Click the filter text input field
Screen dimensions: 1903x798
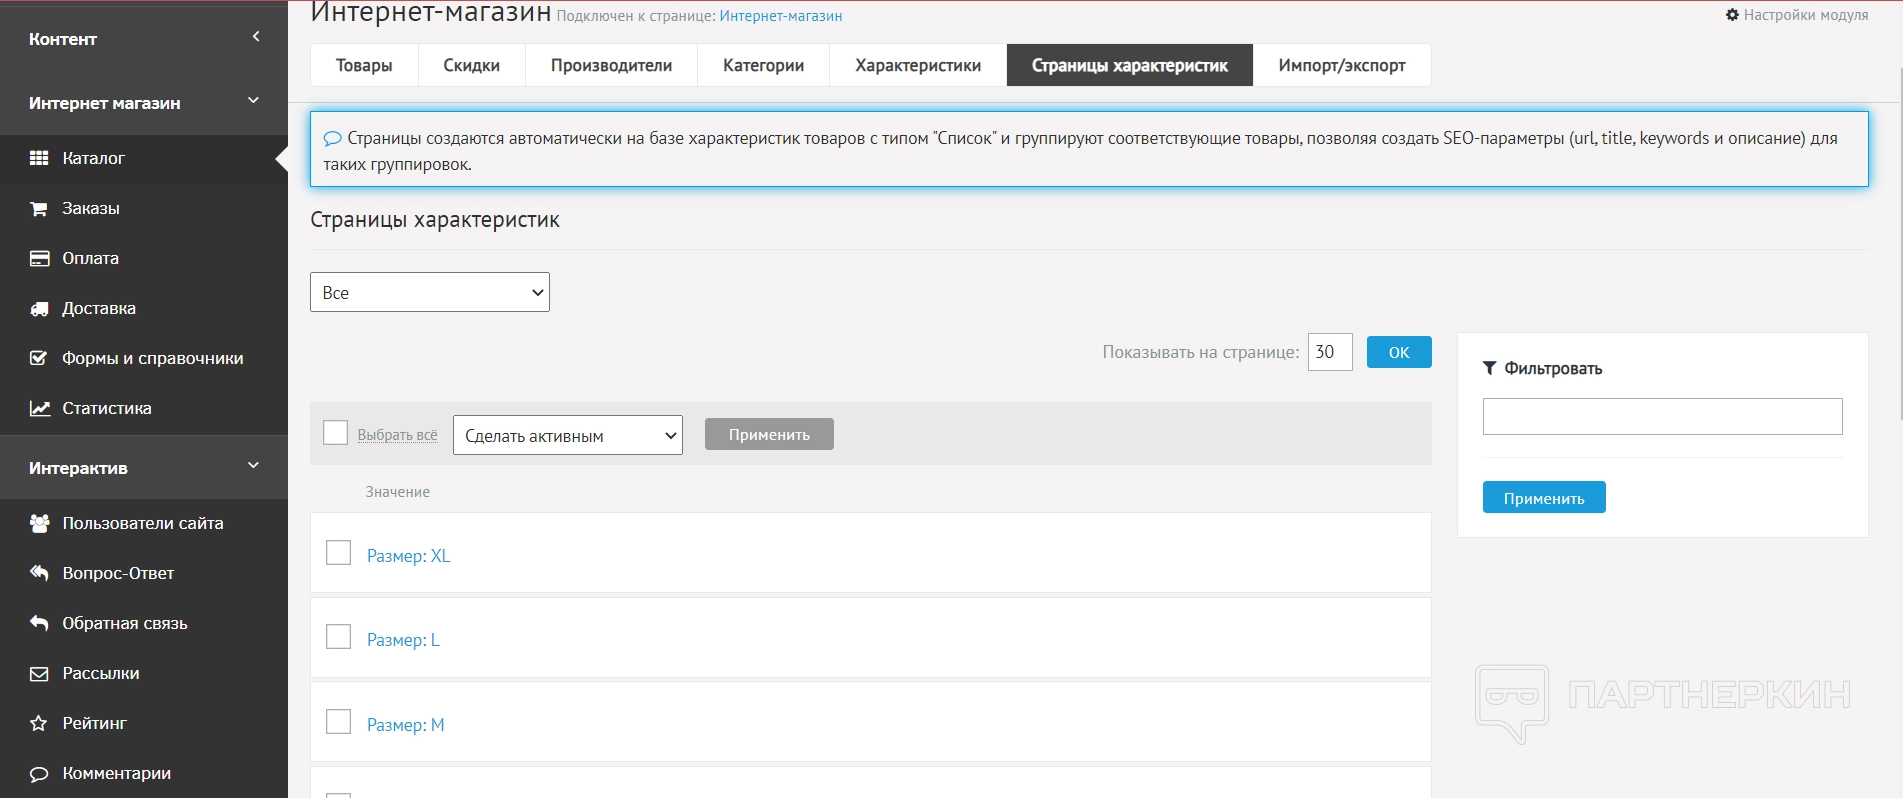point(1662,417)
